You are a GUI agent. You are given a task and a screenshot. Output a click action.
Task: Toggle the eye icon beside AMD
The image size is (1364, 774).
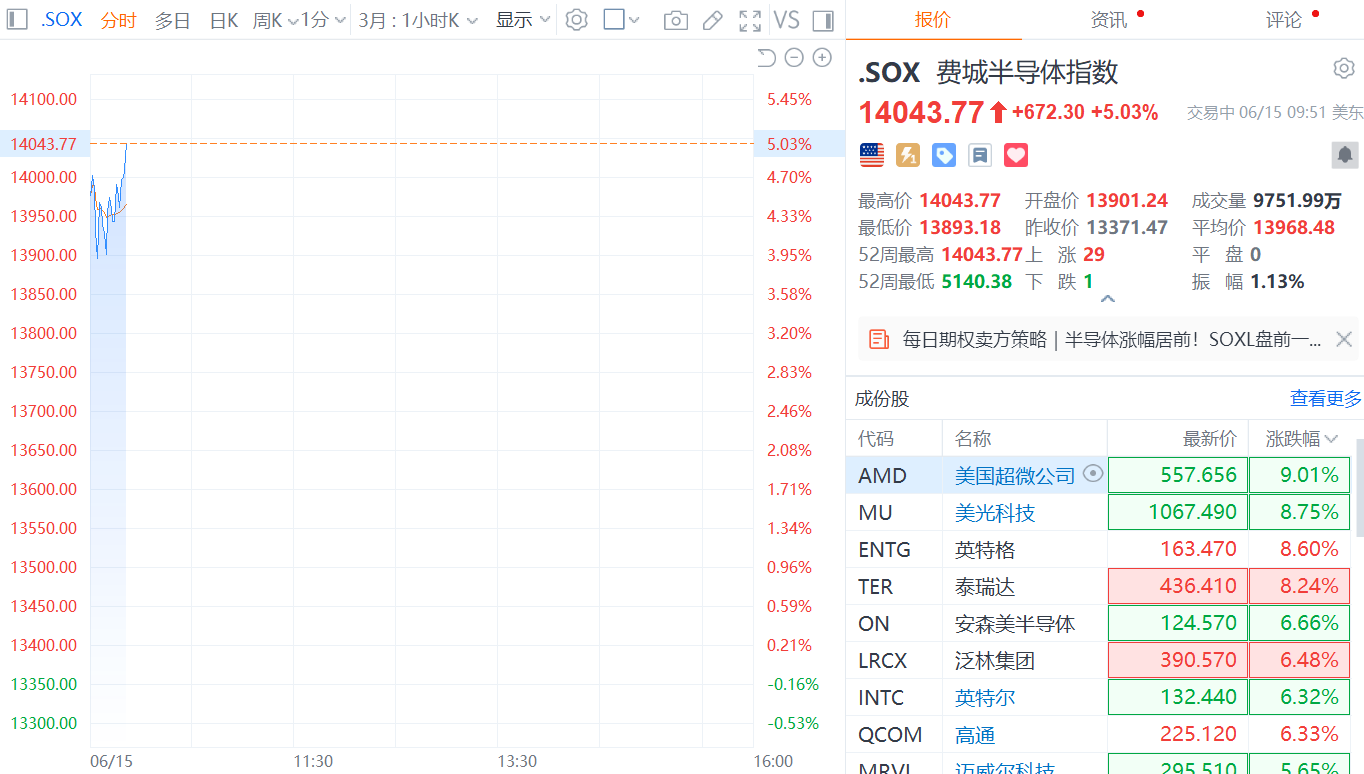tap(1093, 474)
